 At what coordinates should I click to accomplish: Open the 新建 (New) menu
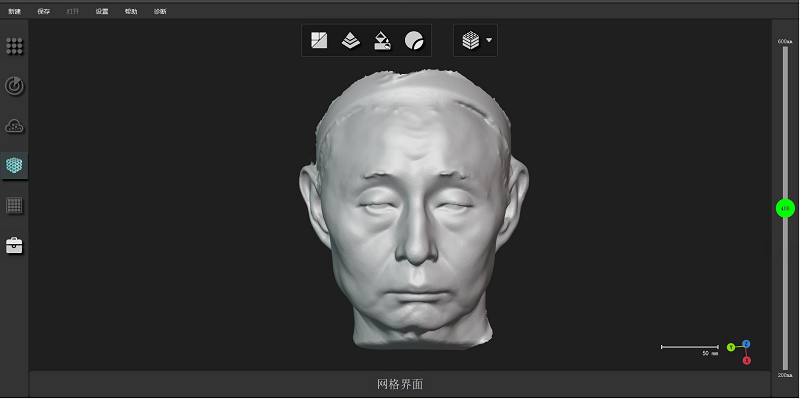point(14,11)
